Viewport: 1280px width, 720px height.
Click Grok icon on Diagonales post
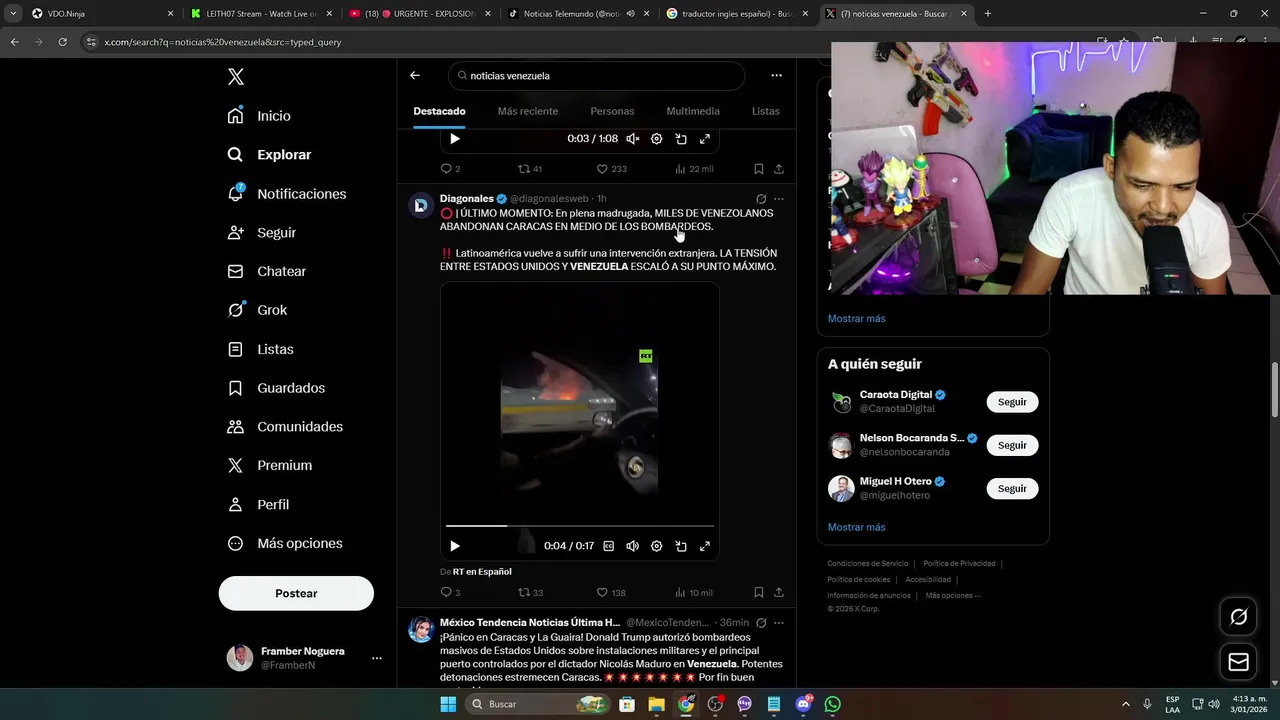click(761, 199)
